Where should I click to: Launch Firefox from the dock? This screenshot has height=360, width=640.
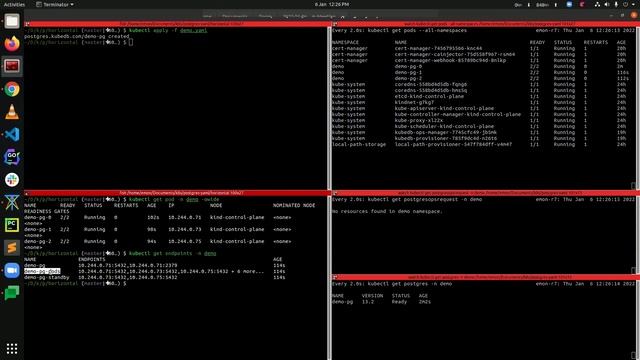point(12,44)
